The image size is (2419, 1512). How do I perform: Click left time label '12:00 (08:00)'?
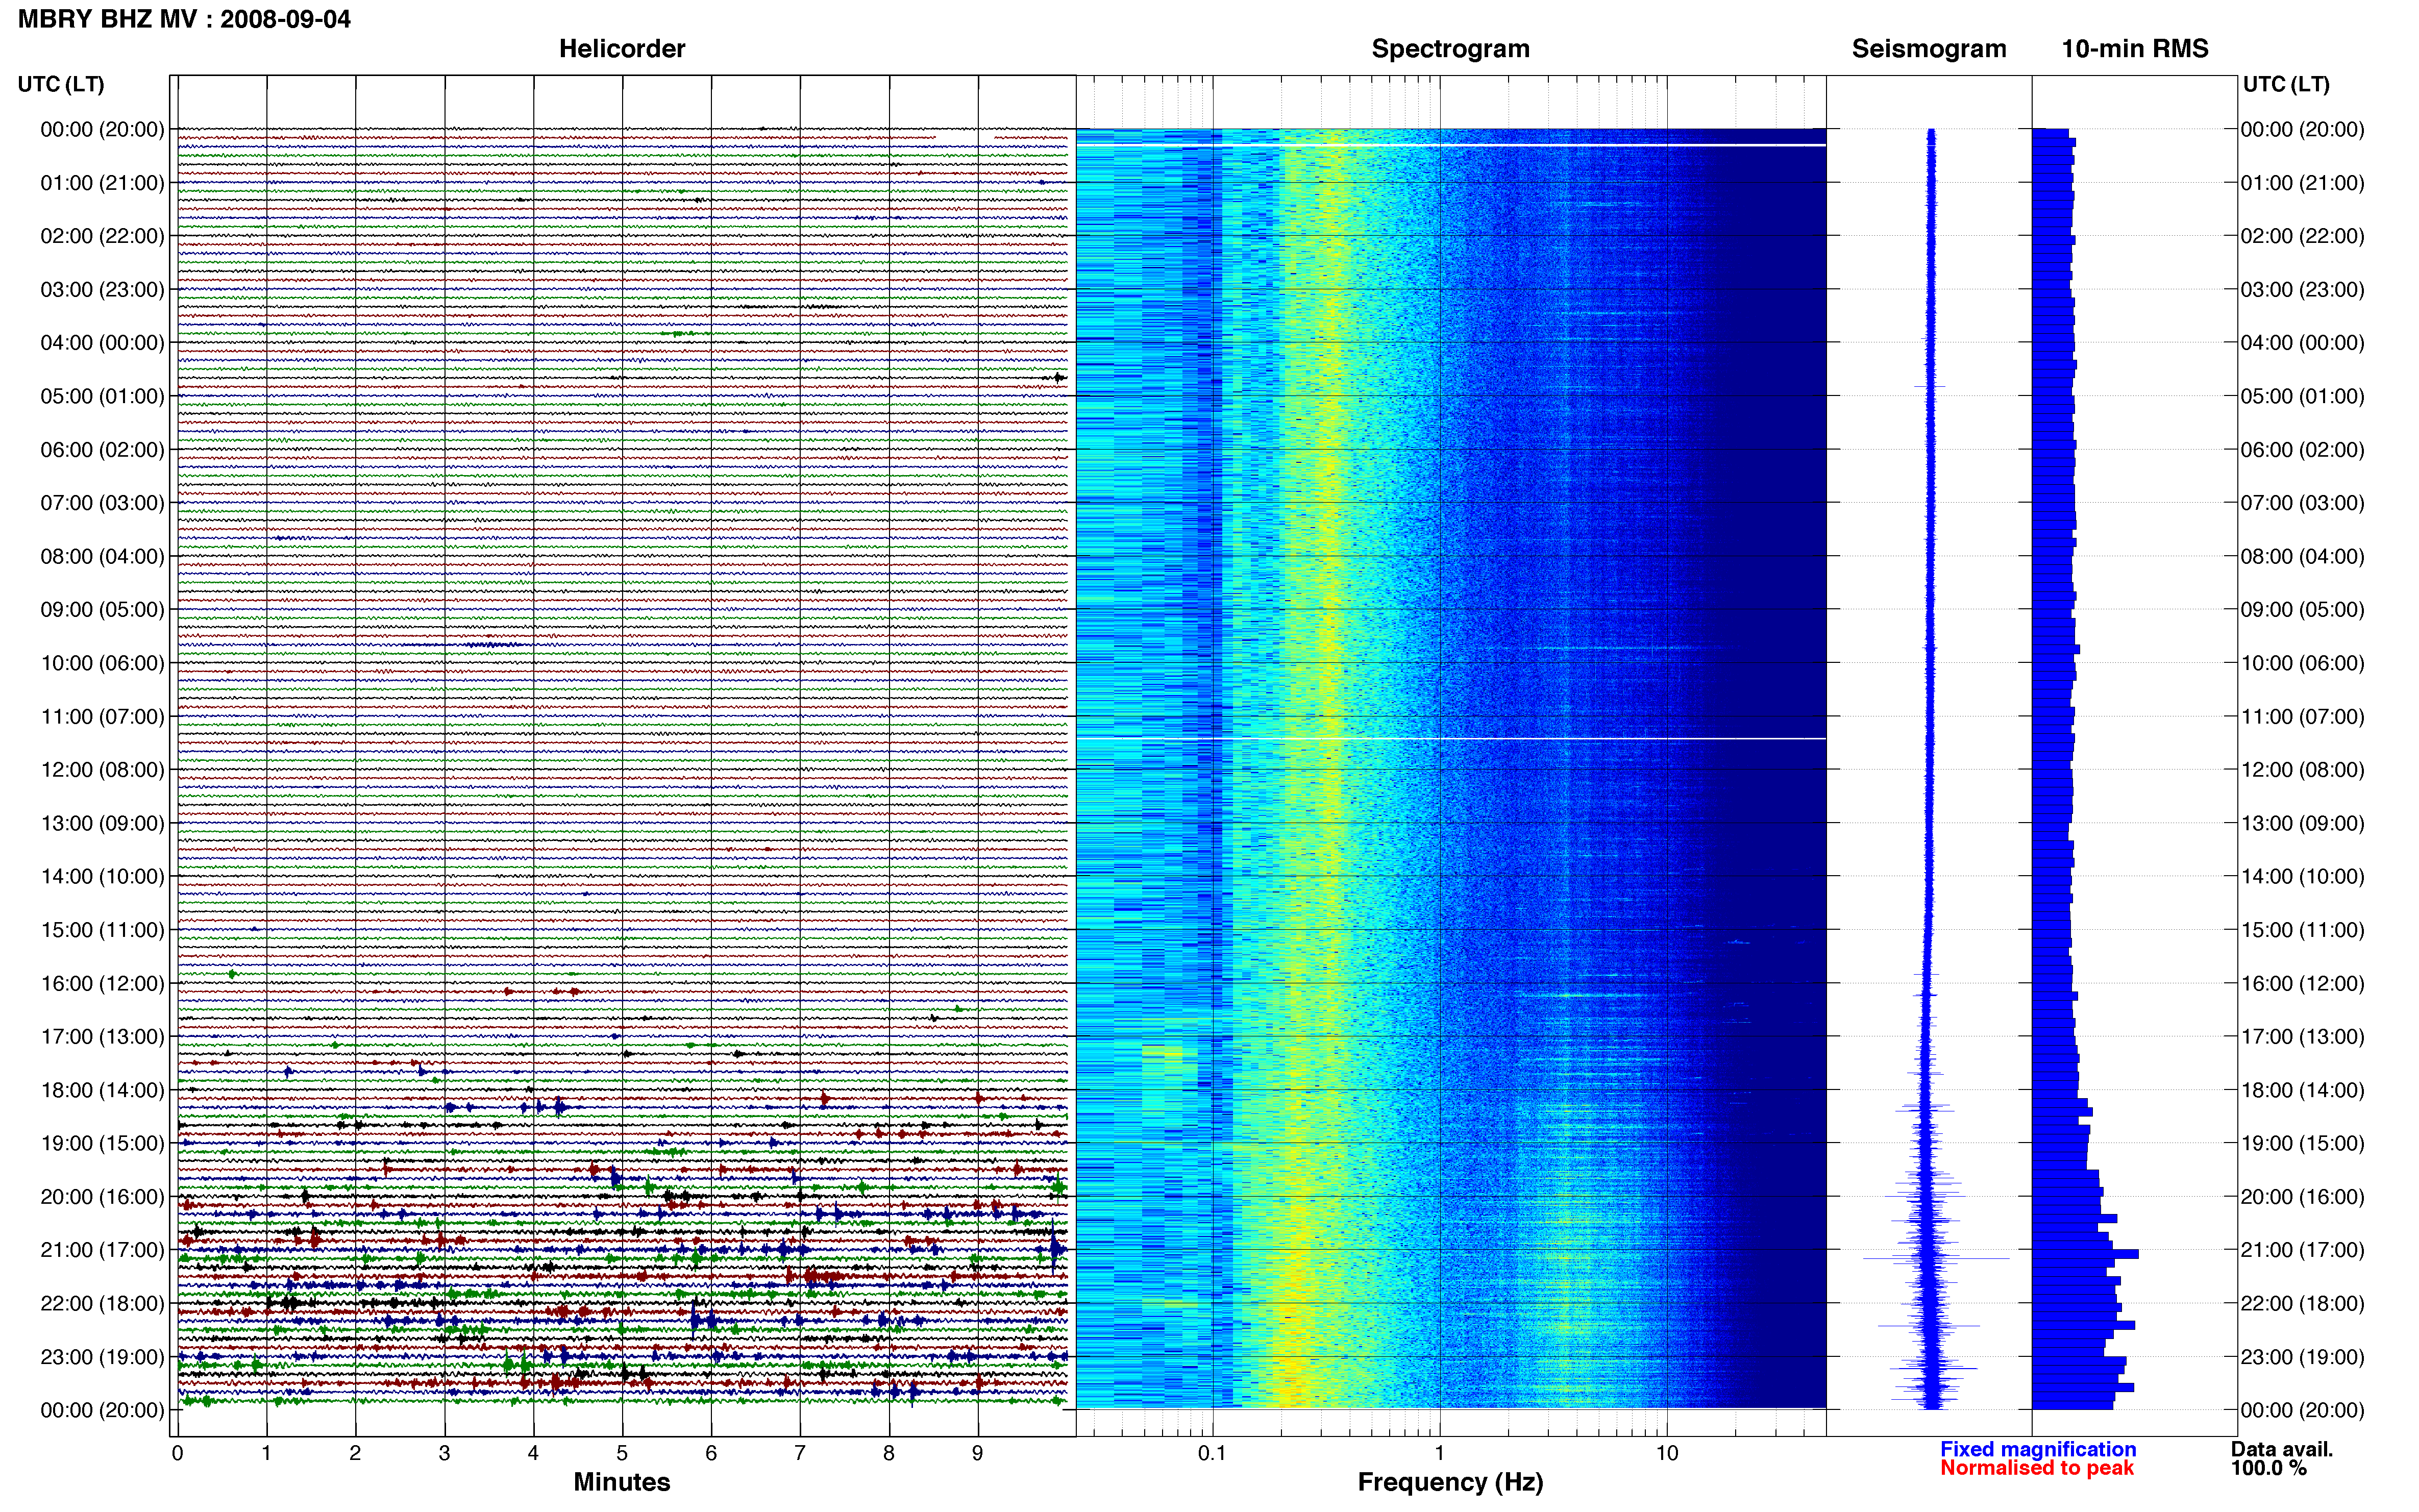click(x=102, y=770)
